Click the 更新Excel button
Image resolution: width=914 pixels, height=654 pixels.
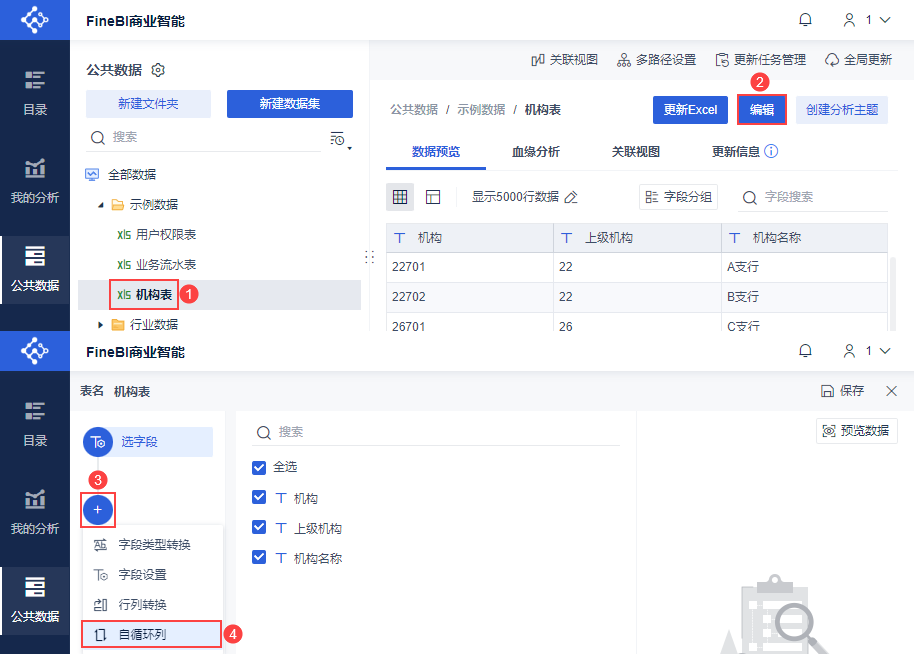tap(690, 110)
